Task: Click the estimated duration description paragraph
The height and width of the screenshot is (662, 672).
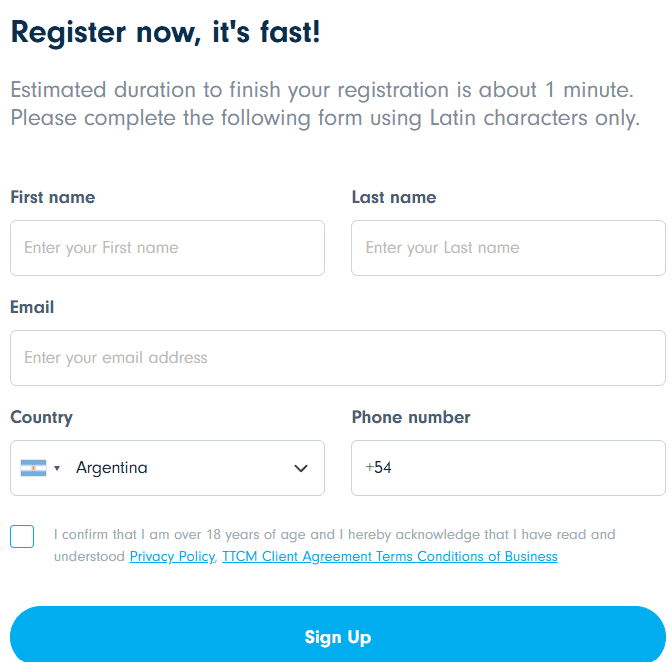Action: click(x=324, y=104)
